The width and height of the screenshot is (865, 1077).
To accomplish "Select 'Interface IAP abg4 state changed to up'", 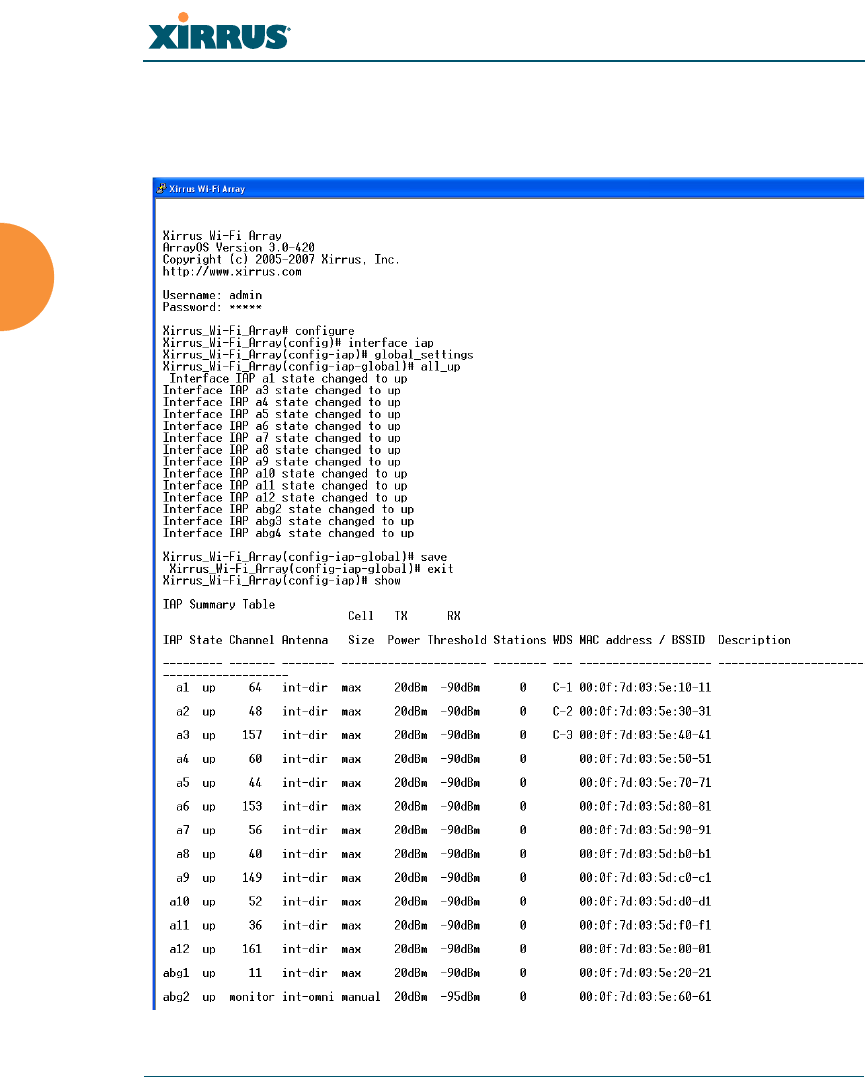I will [289, 533].
